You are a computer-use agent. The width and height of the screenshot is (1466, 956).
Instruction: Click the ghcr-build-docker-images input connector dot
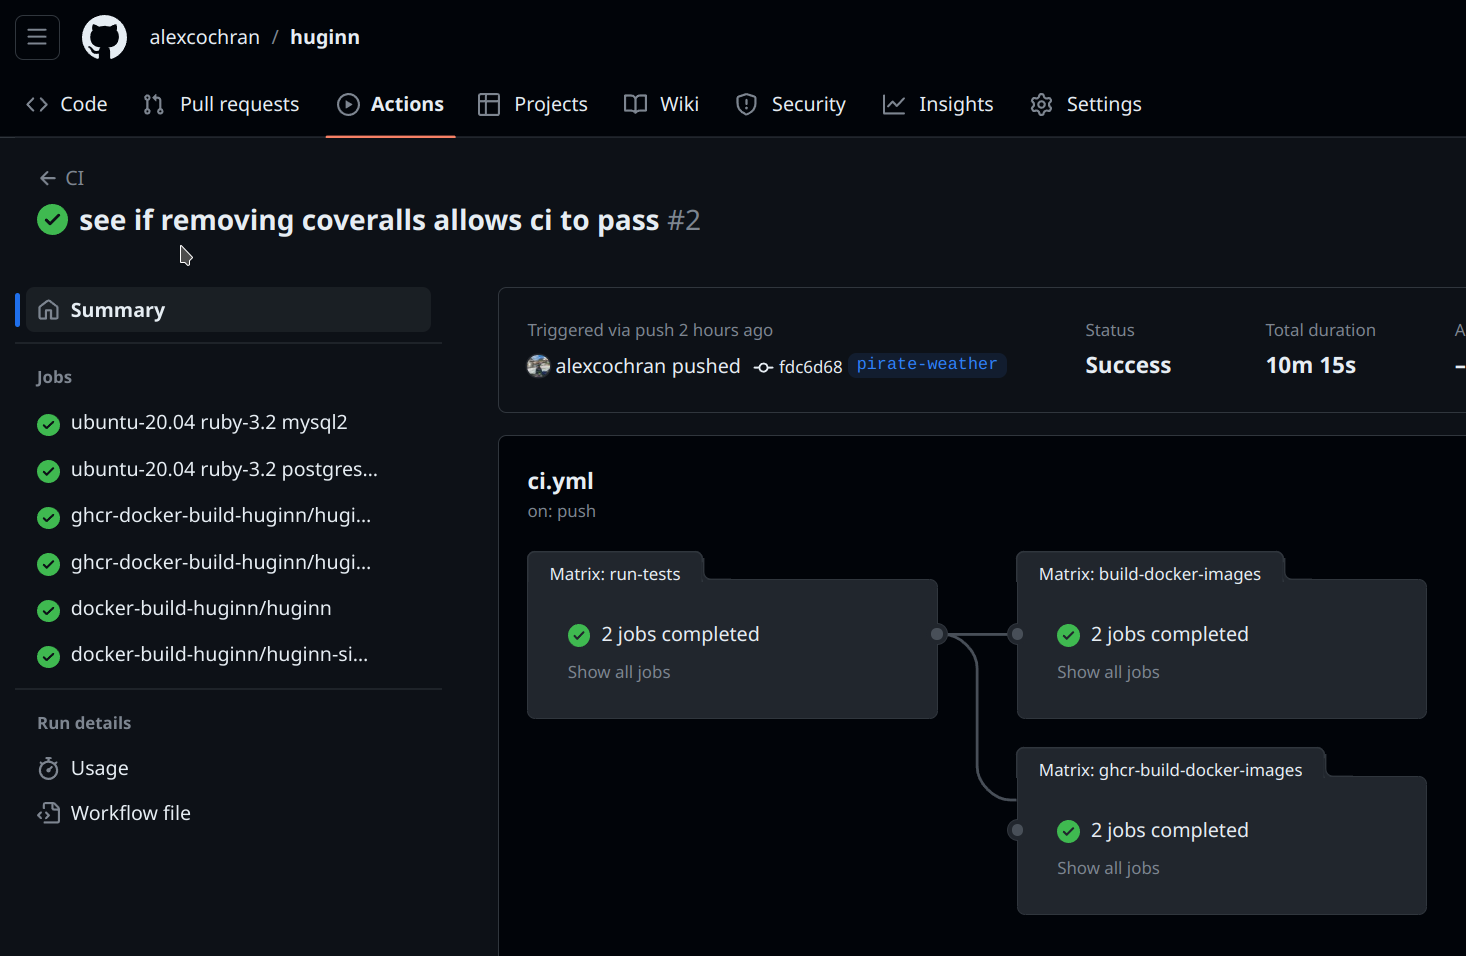[1017, 830]
